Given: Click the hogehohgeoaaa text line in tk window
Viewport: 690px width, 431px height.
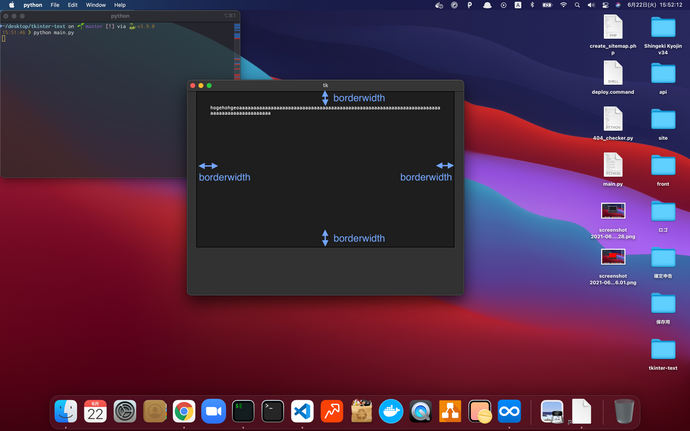Looking at the screenshot, I should [x=325, y=108].
